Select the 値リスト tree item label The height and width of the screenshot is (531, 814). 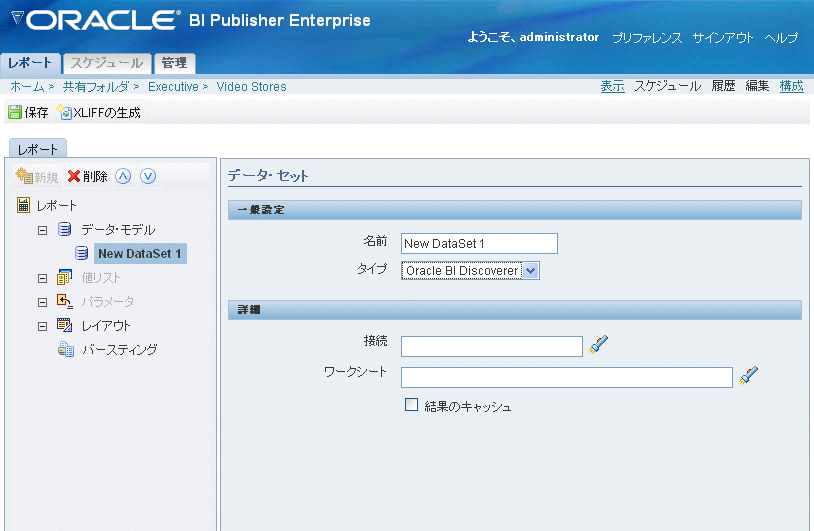click(101, 278)
